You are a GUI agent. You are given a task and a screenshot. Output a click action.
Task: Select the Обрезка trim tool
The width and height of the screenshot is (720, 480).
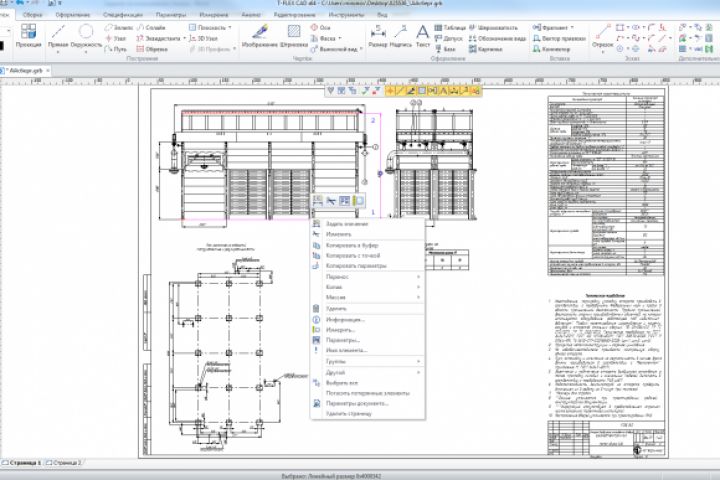coord(152,49)
